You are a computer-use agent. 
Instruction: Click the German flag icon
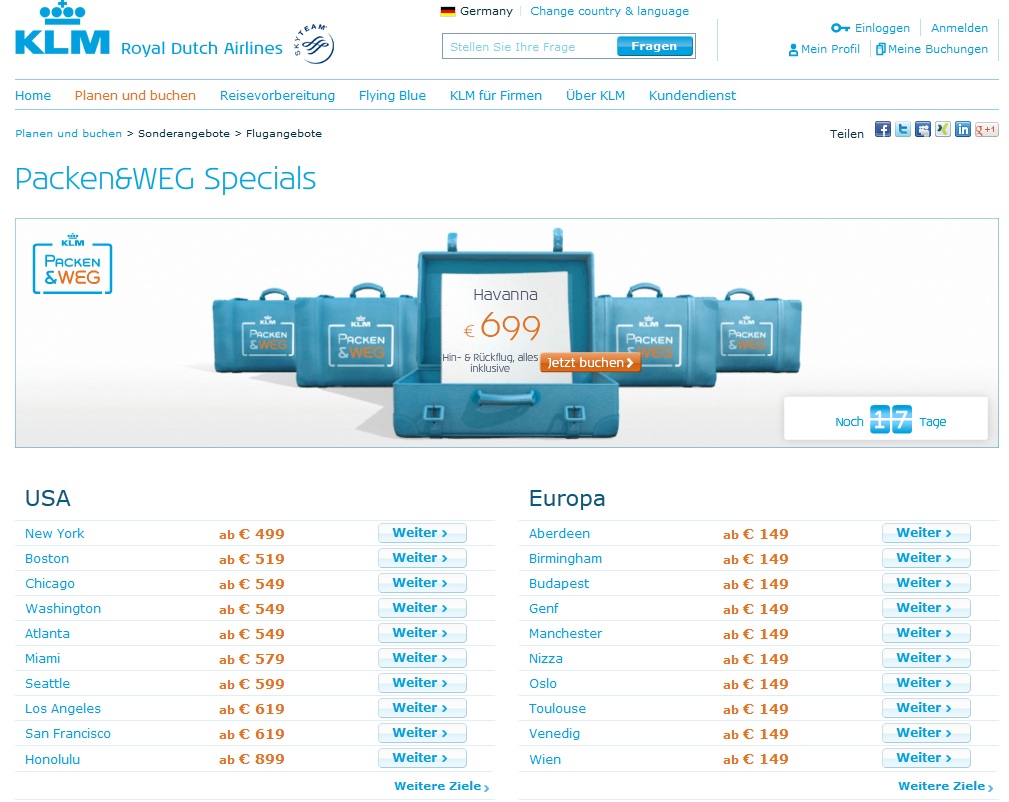tap(448, 11)
